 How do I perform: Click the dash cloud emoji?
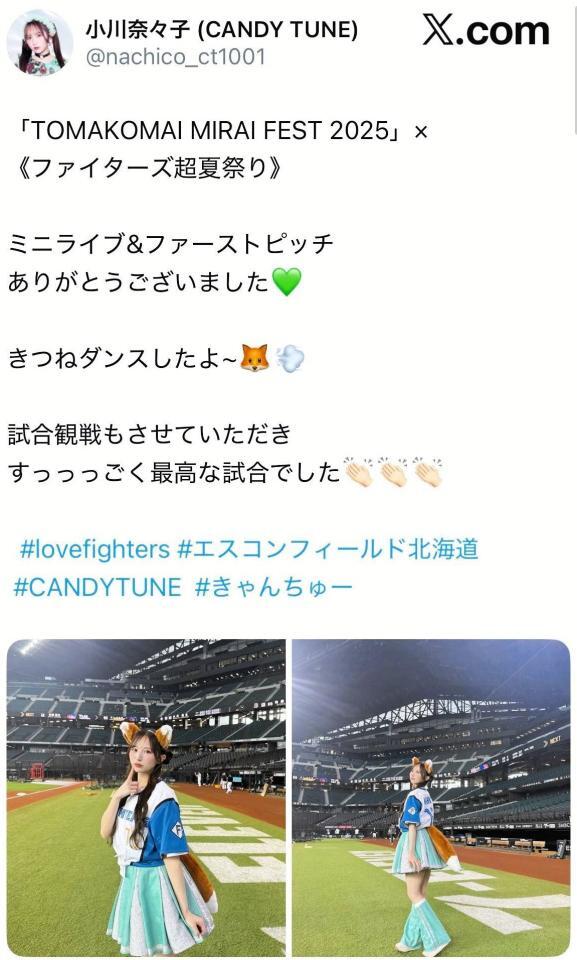[x=290, y=358]
